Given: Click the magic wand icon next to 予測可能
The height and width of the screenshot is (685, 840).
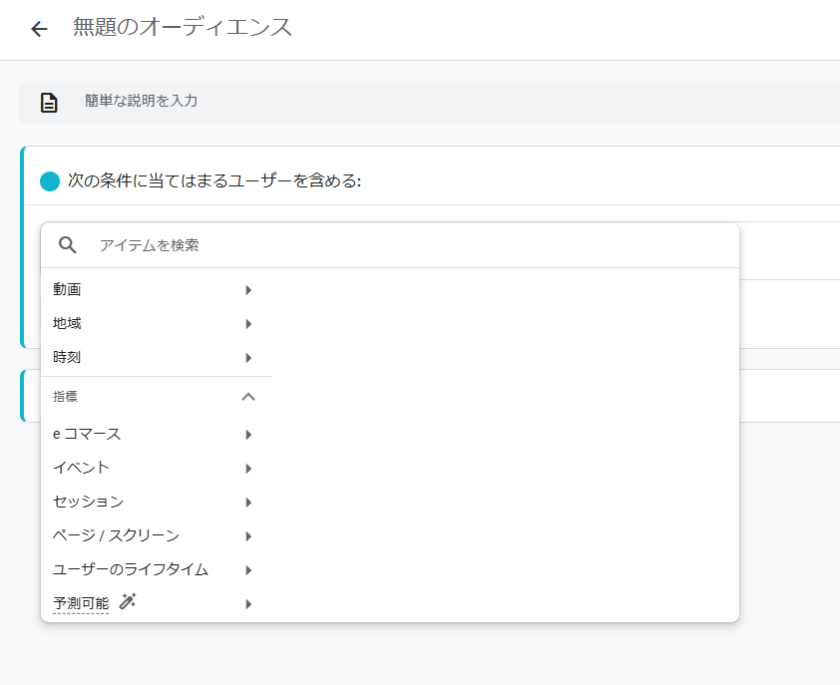Looking at the screenshot, I should click(x=127, y=601).
